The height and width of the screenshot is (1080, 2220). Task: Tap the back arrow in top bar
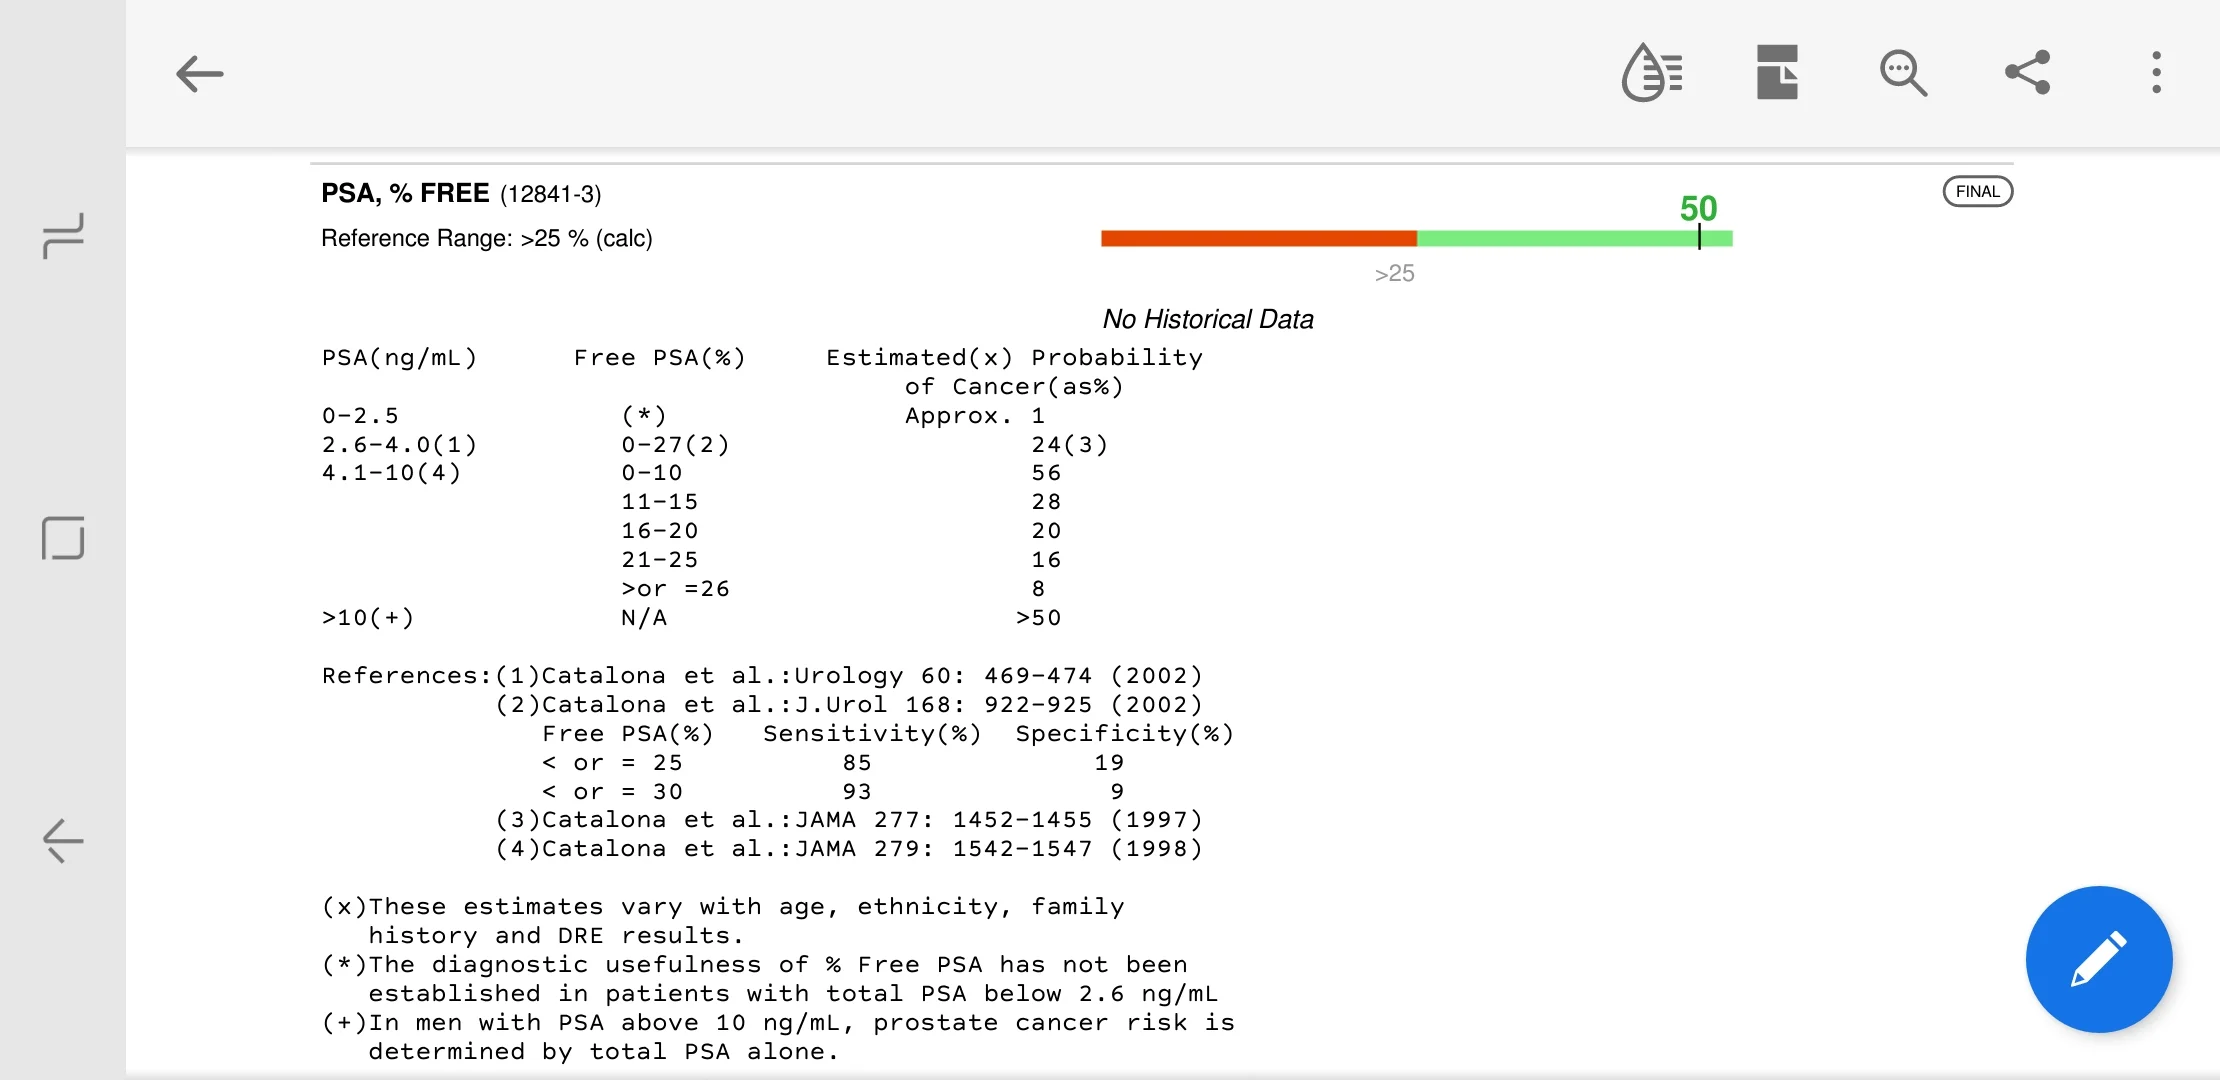[199, 74]
